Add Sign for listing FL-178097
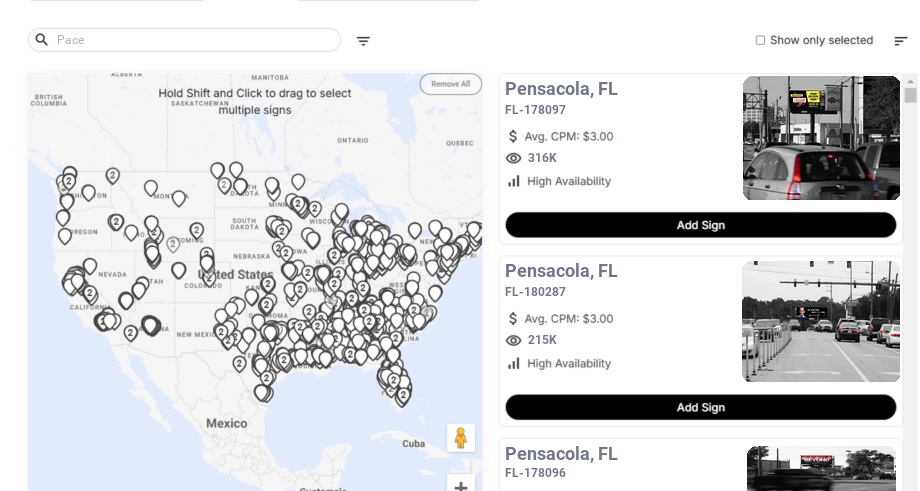Viewport: 920px width, 491px height. click(x=700, y=225)
